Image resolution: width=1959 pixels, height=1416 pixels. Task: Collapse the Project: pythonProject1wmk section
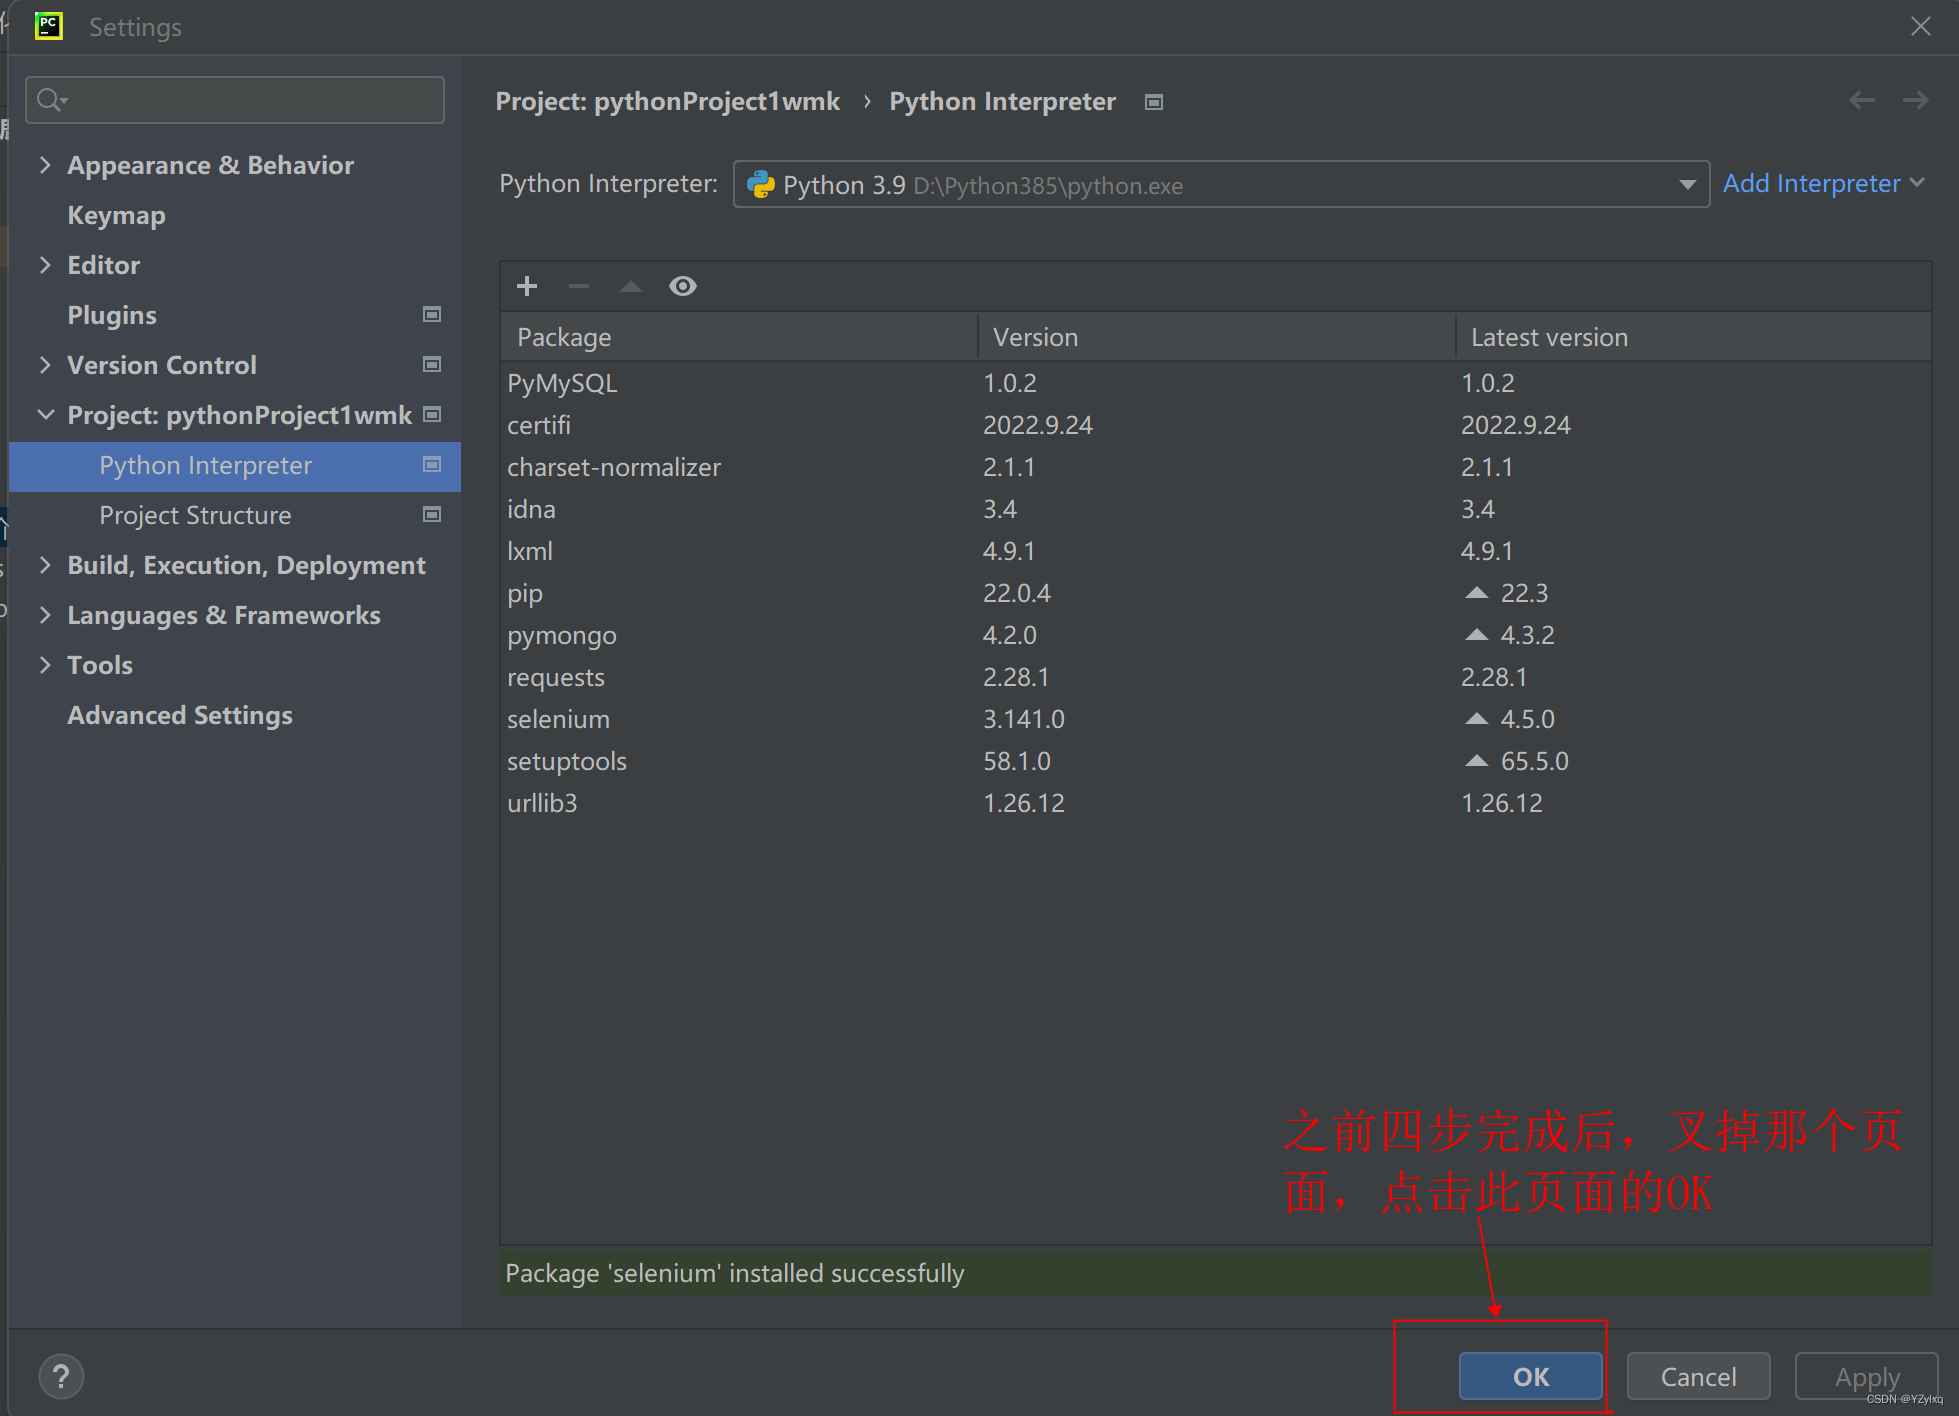coord(46,414)
